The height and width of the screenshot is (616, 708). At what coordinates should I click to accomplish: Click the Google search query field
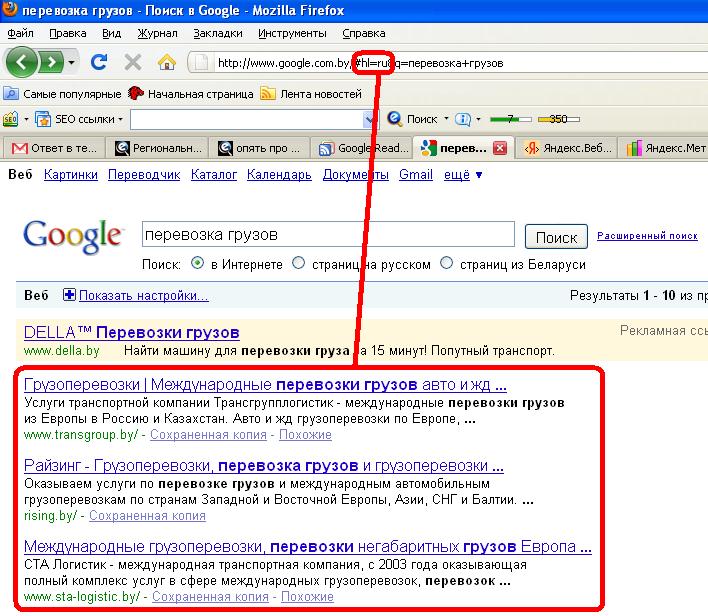(x=328, y=234)
